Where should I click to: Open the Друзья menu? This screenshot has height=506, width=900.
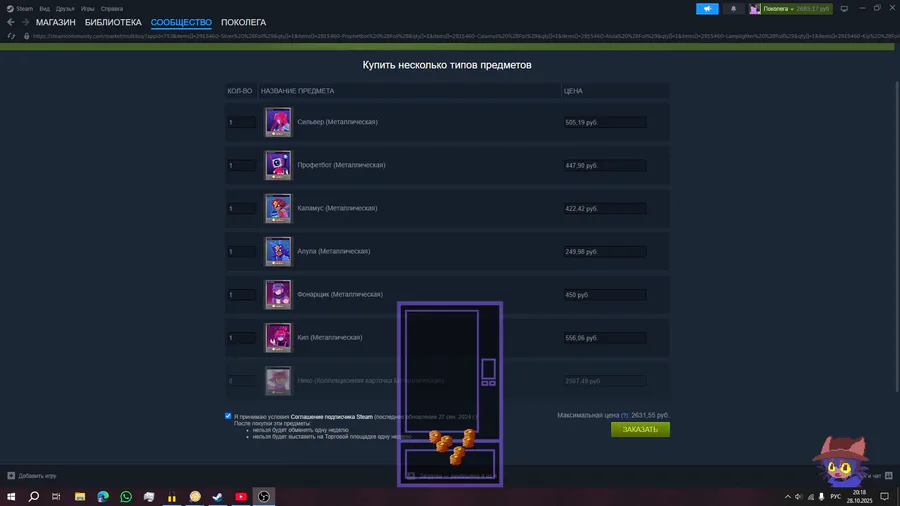(65, 9)
